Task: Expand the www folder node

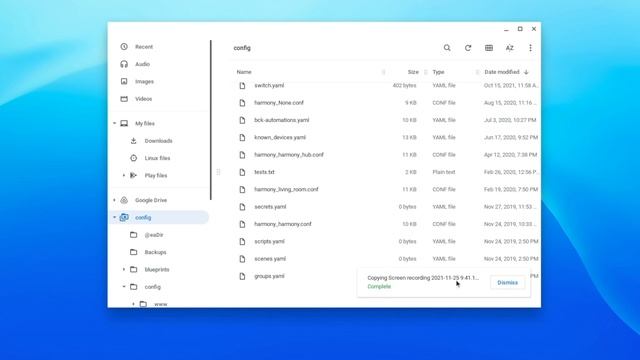Action: click(x=133, y=304)
